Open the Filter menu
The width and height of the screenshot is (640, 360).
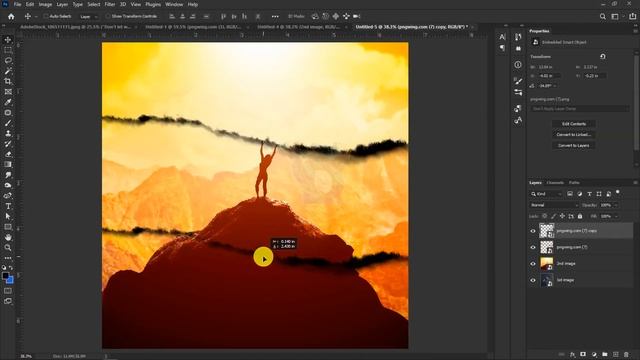pyautogui.click(x=110, y=4)
